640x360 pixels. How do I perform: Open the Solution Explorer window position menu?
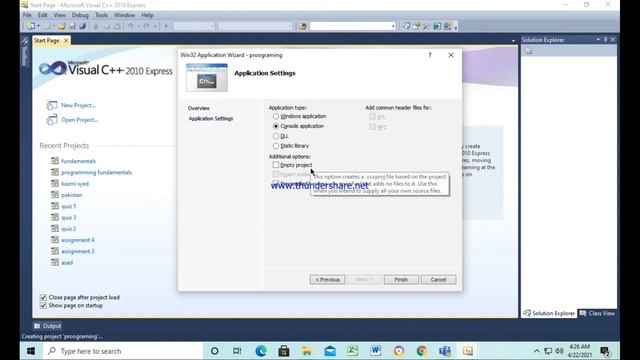[598, 40]
